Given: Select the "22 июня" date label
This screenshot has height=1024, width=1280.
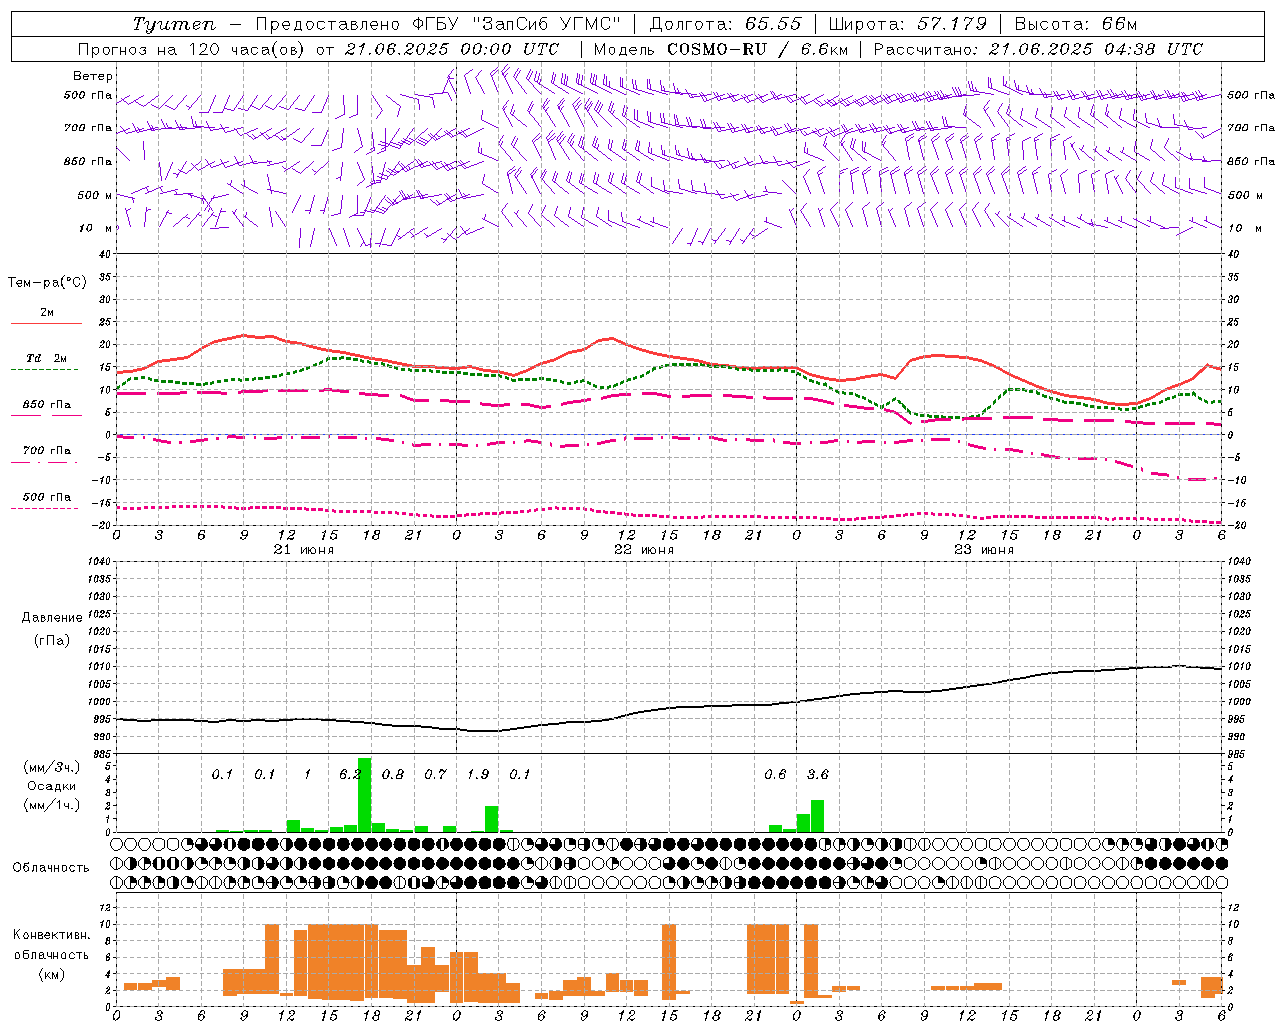Looking at the screenshot, I should click(x=644, y=550).
